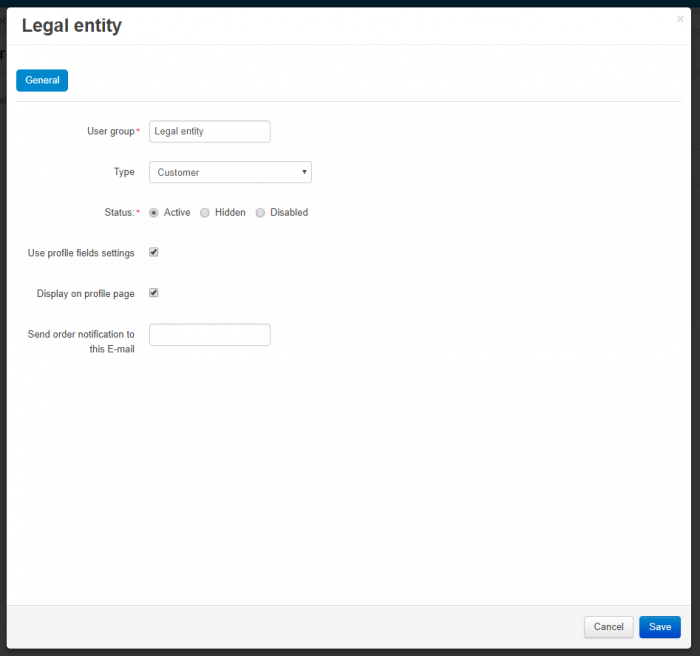Toggle Use profile fields settings checkbox
Screen dimensions: 700x656
(x=154, y=252)
